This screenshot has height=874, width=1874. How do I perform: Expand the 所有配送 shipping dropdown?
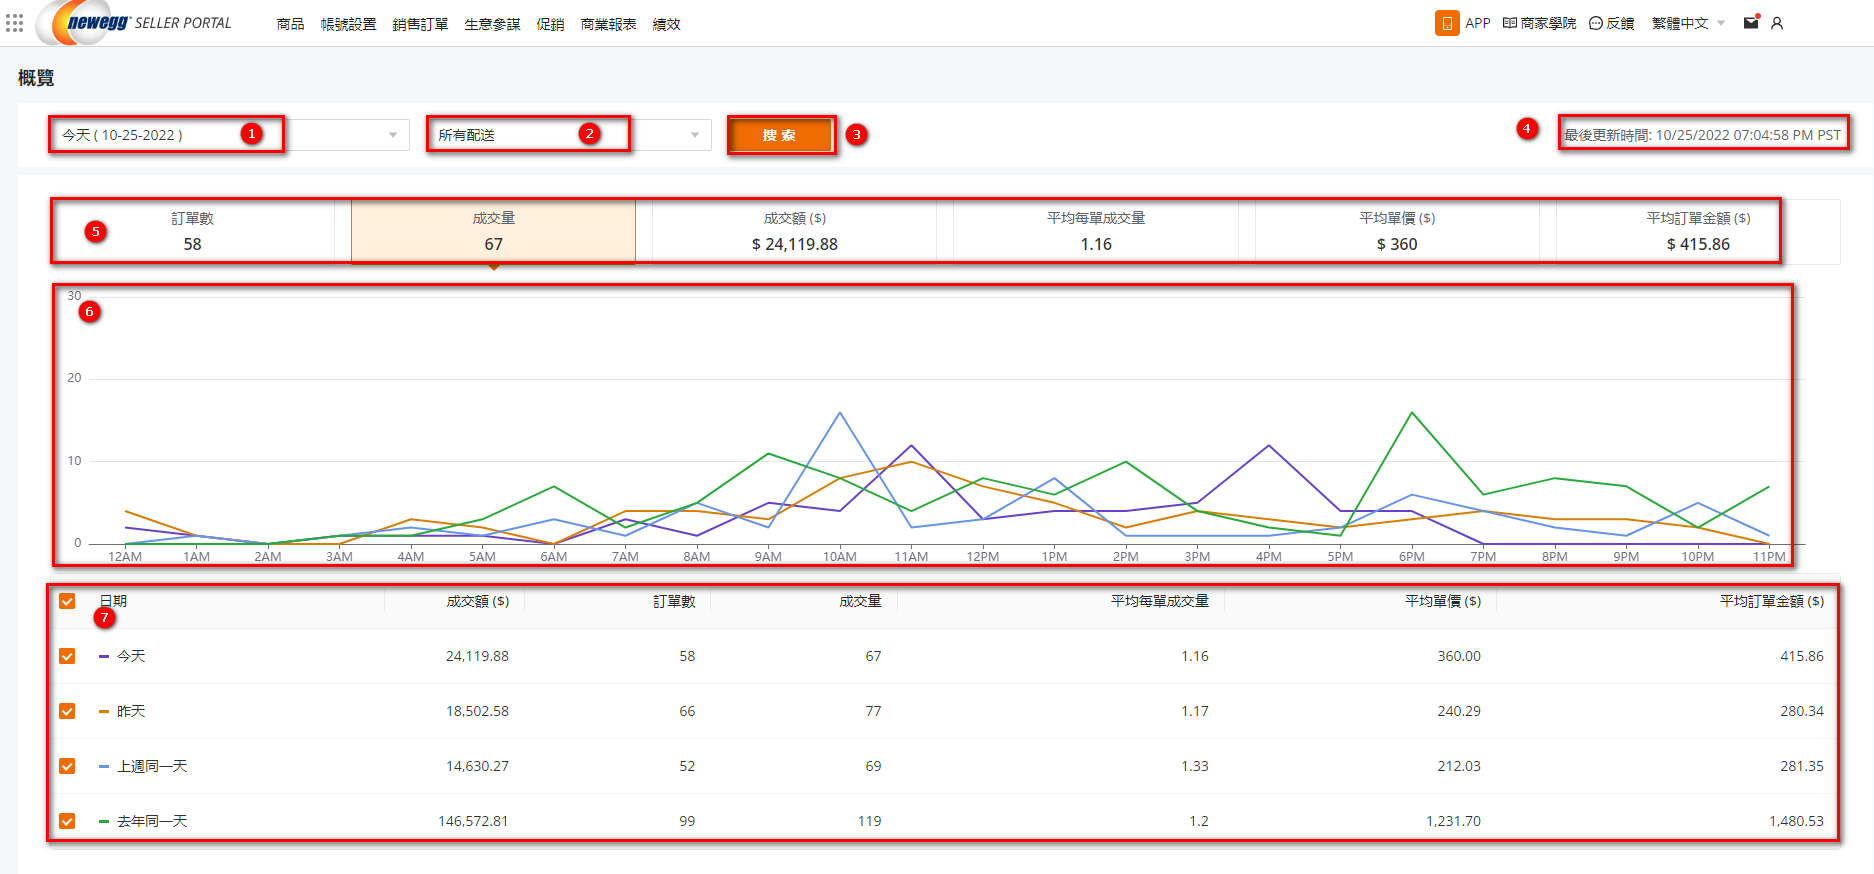pyautogui.click(x=569, y=135)
